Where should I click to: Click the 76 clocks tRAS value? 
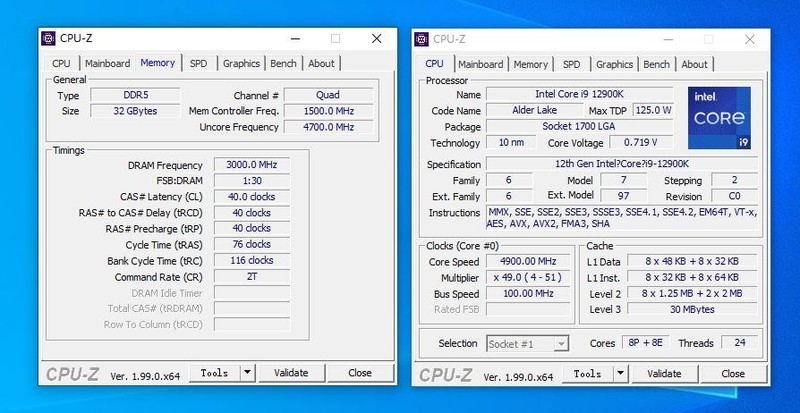coord(252,244)
